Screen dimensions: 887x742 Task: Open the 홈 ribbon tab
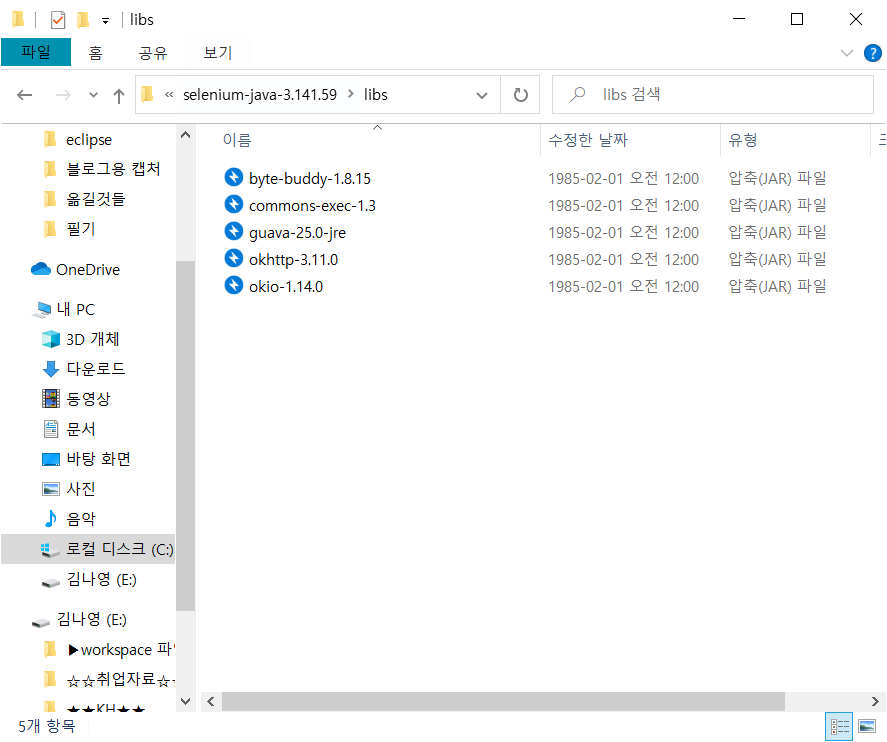coord(95,53)
